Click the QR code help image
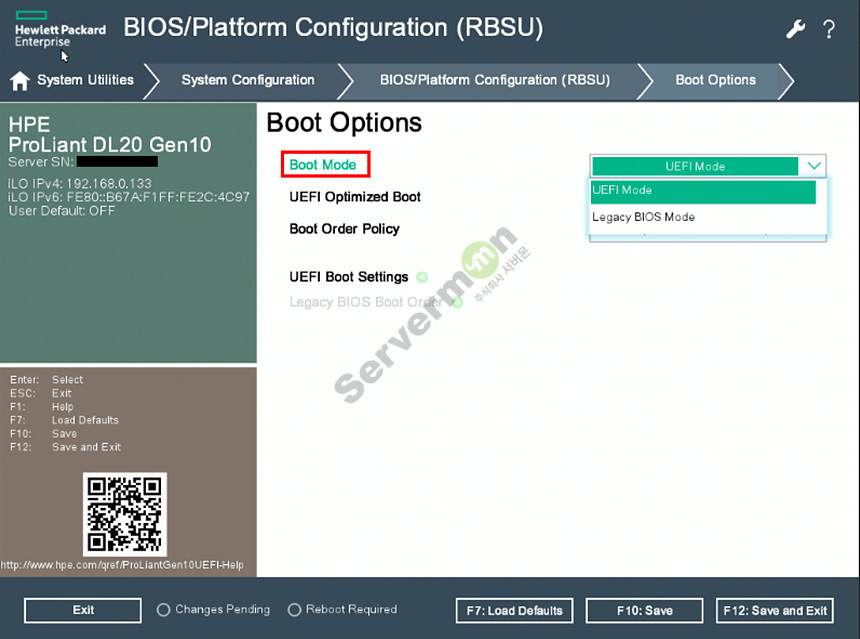 coord(125,514)
